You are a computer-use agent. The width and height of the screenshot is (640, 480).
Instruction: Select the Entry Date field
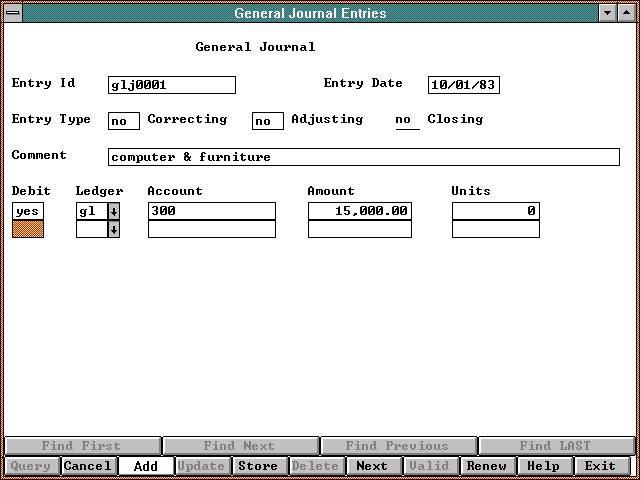click(x=463, y=85)
